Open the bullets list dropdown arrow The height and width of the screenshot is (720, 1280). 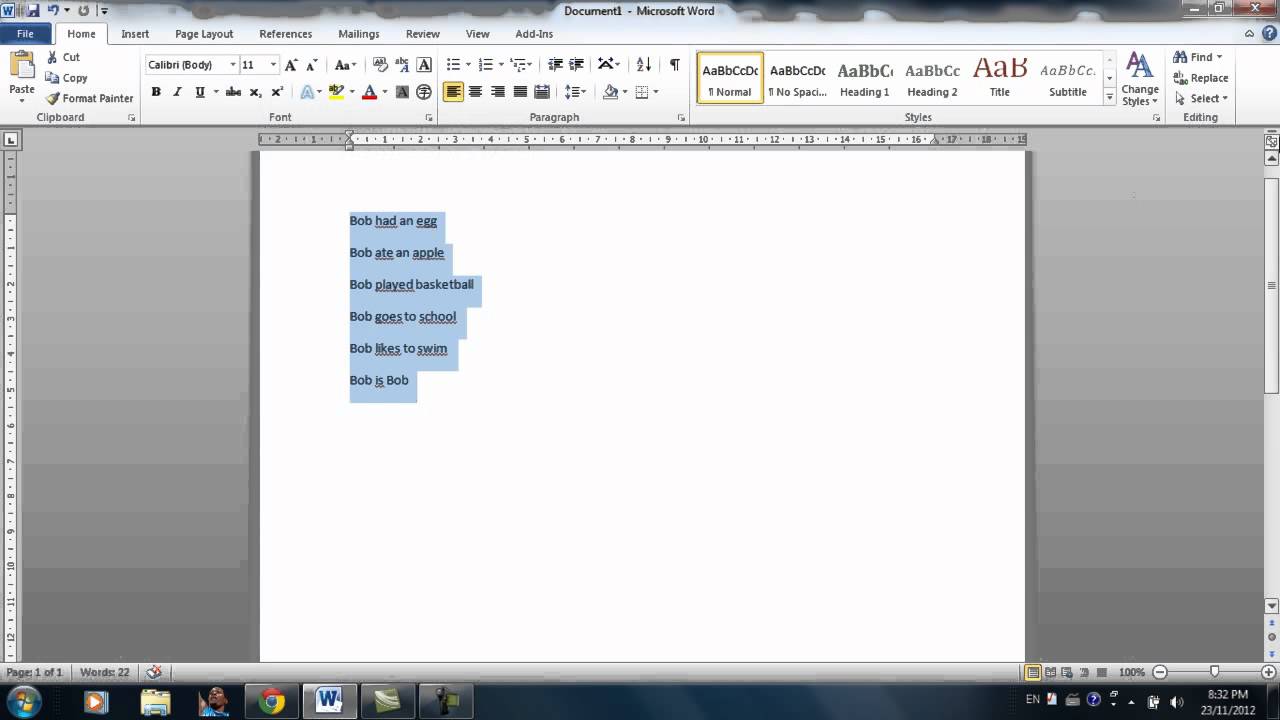pos(469,65)
